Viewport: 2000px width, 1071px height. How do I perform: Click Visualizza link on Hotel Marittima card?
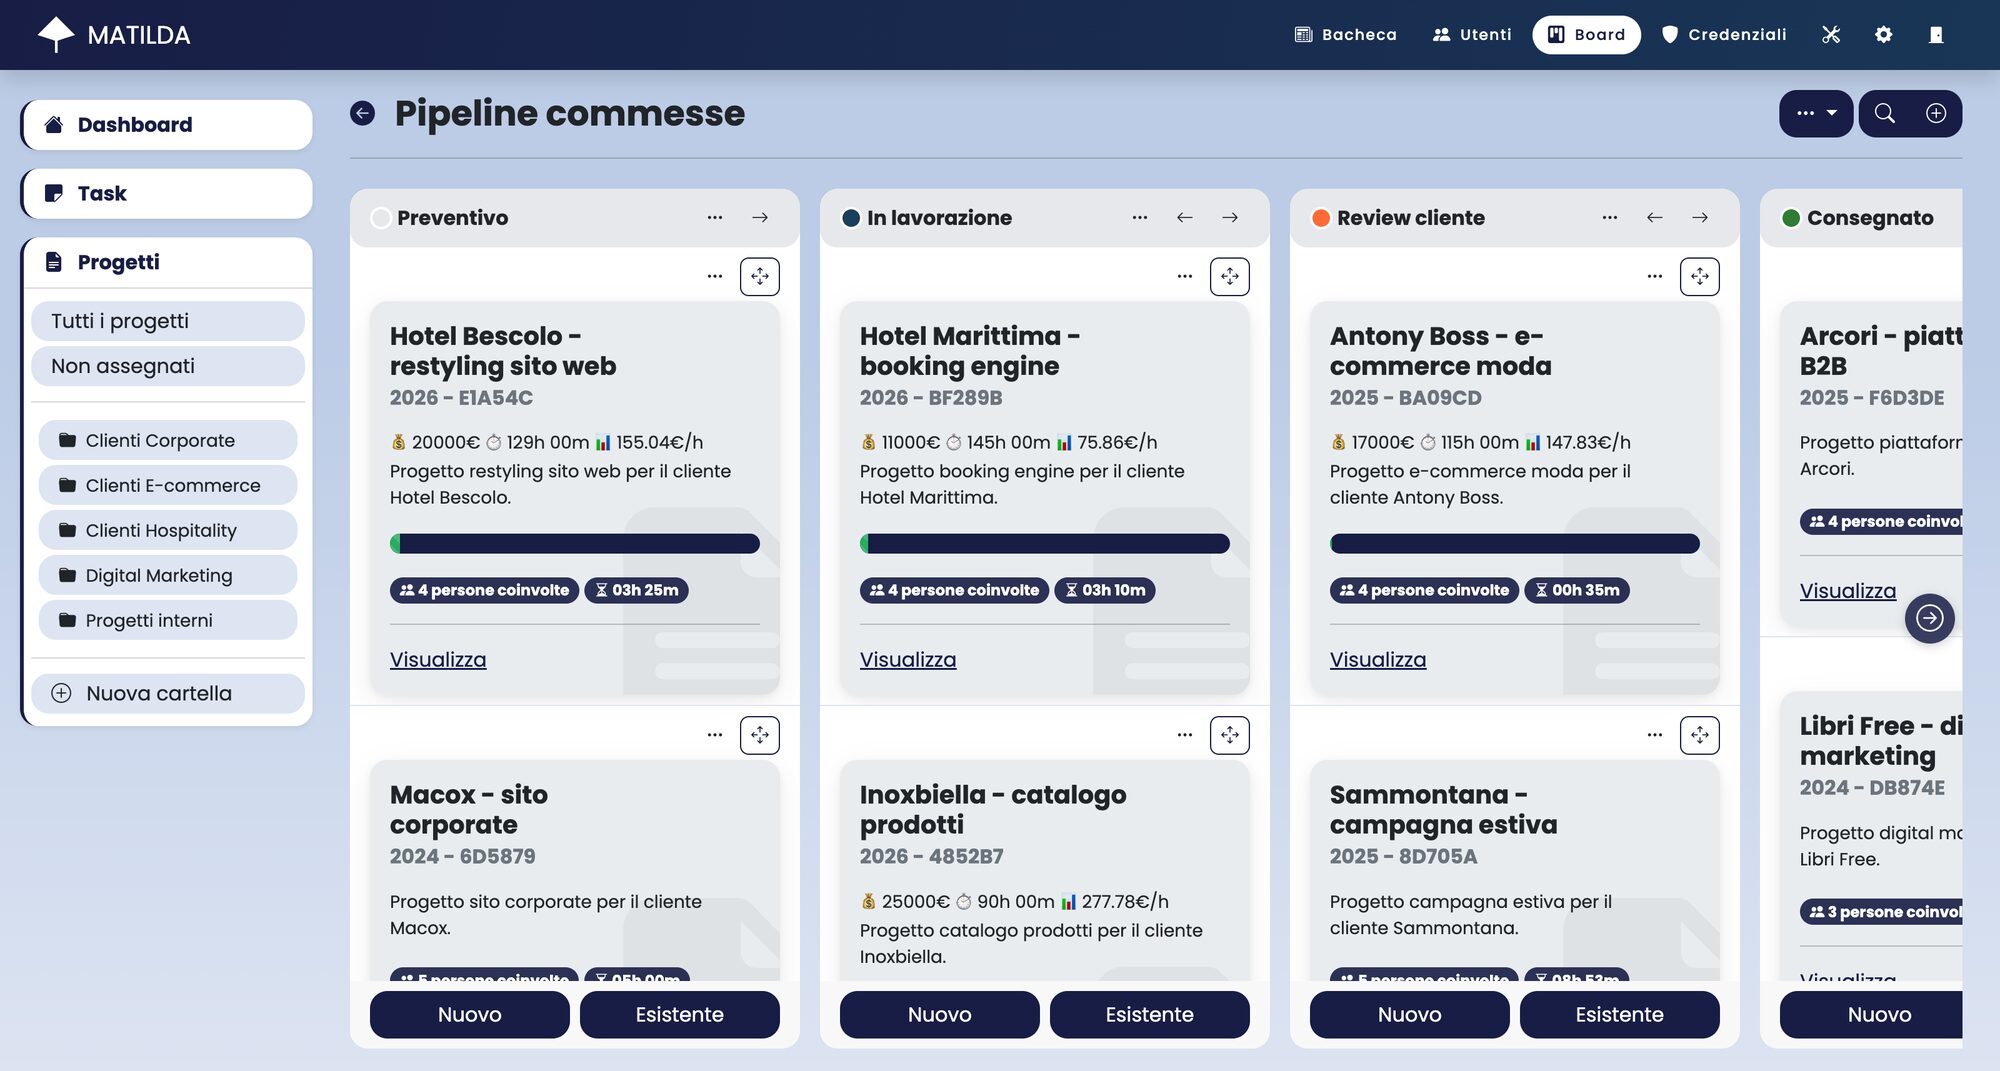(x=908, y=660)
